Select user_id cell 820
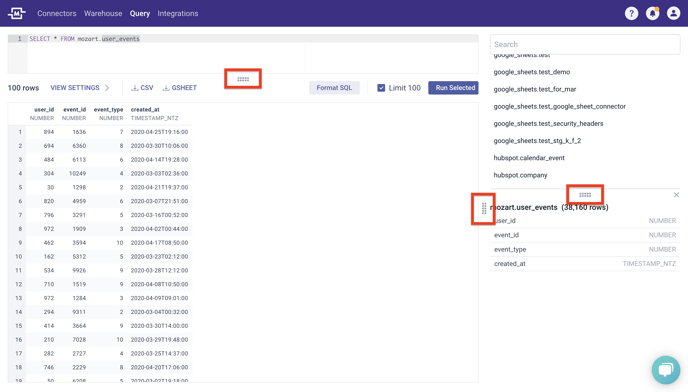Image resolution: width=688 pixels, height=392 pixels. point(49,201)
